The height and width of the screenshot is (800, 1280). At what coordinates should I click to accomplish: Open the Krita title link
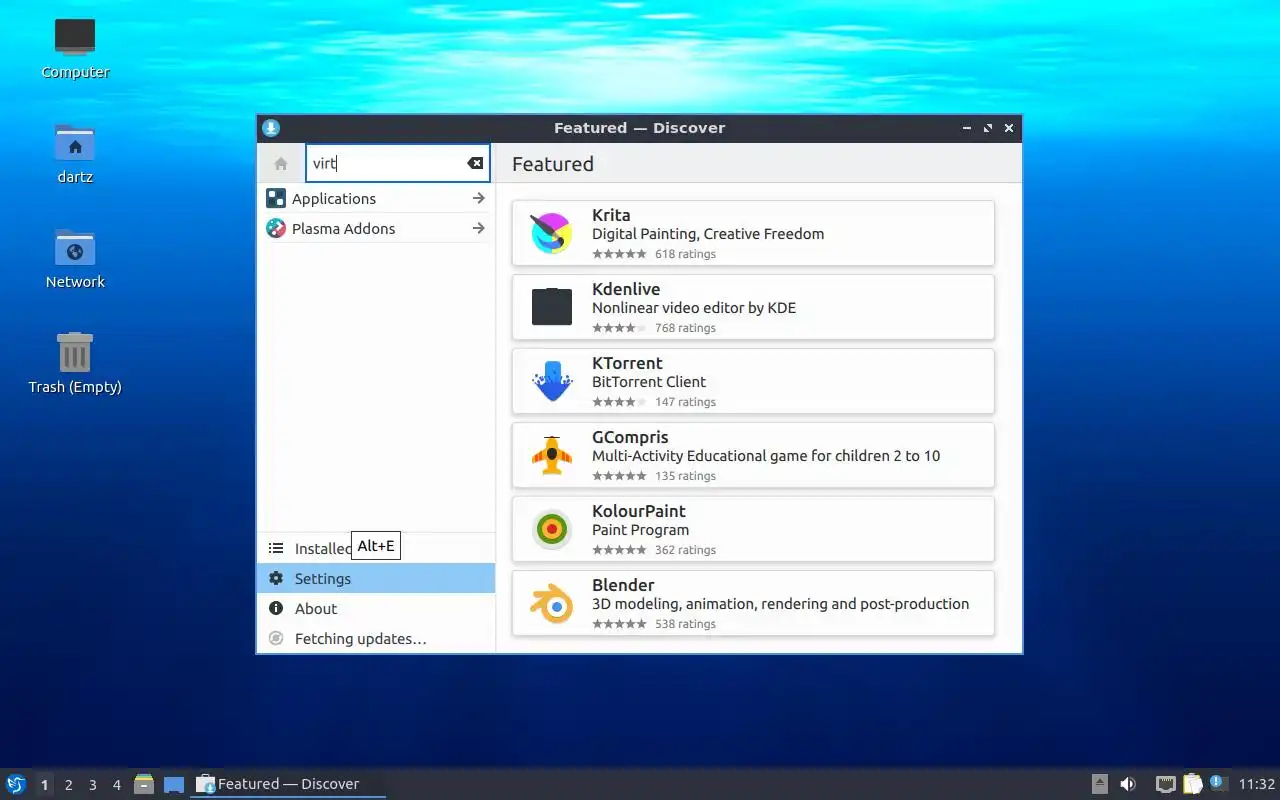[611, 215]
